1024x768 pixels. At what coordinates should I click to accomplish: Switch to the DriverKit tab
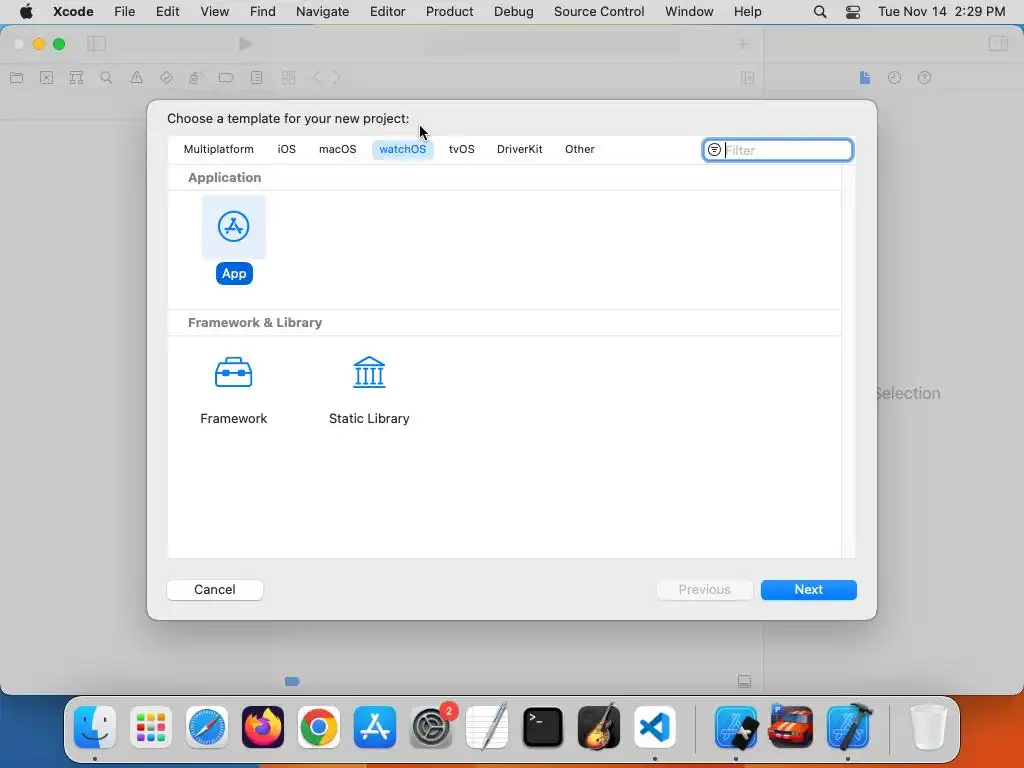[x=519, y=149]
